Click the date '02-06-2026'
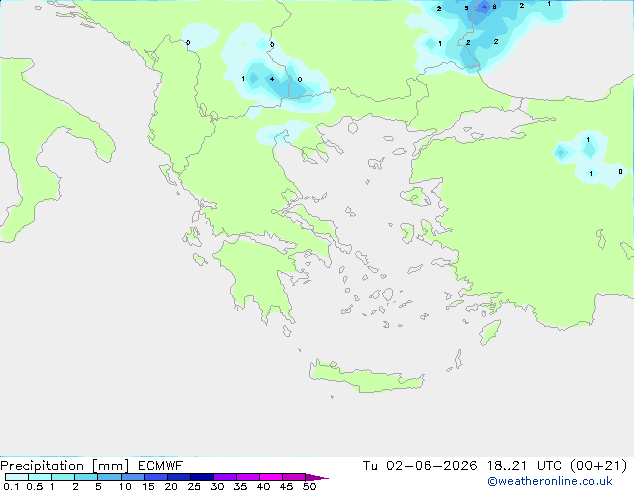The width and height of the screenshot is (634, 490). (431, 466)
